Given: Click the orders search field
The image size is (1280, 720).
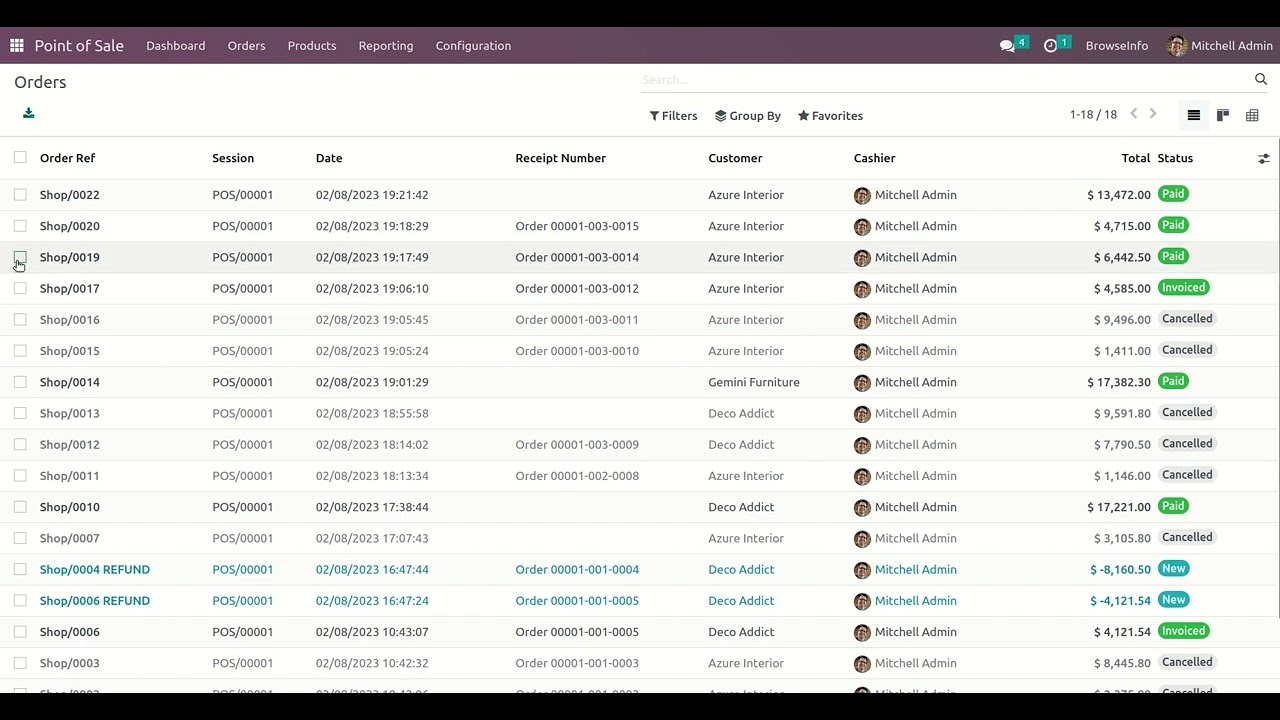Looking at the screenshot, I should click(945, 79).
